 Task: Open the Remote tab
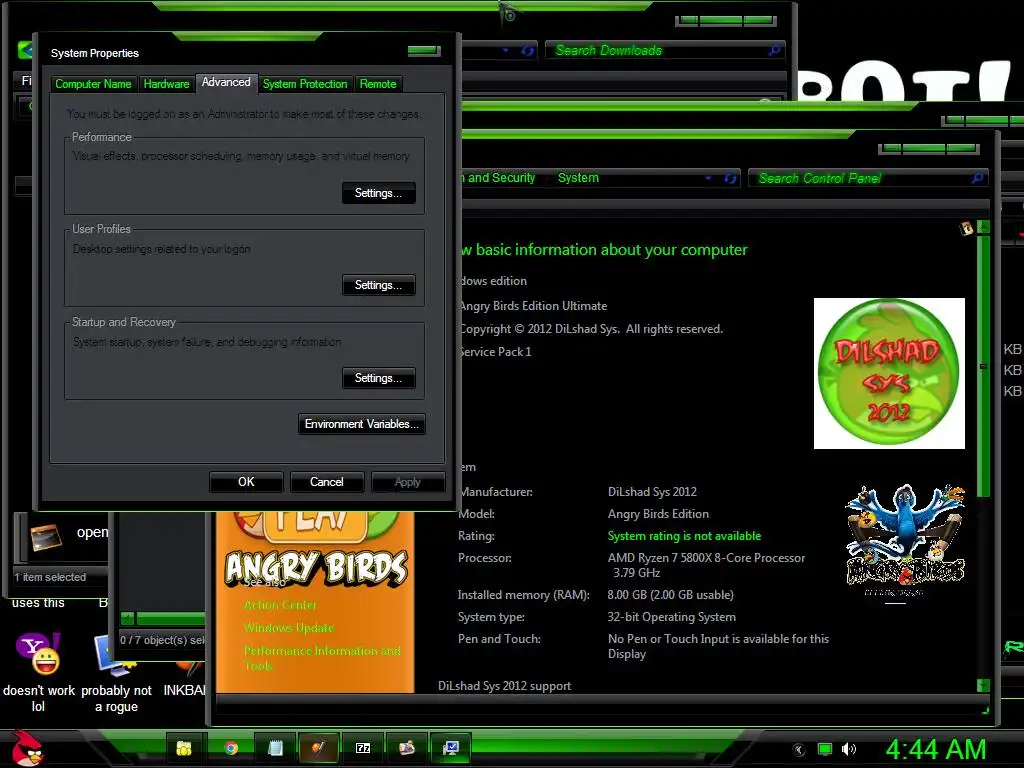[x=378, y=84]
